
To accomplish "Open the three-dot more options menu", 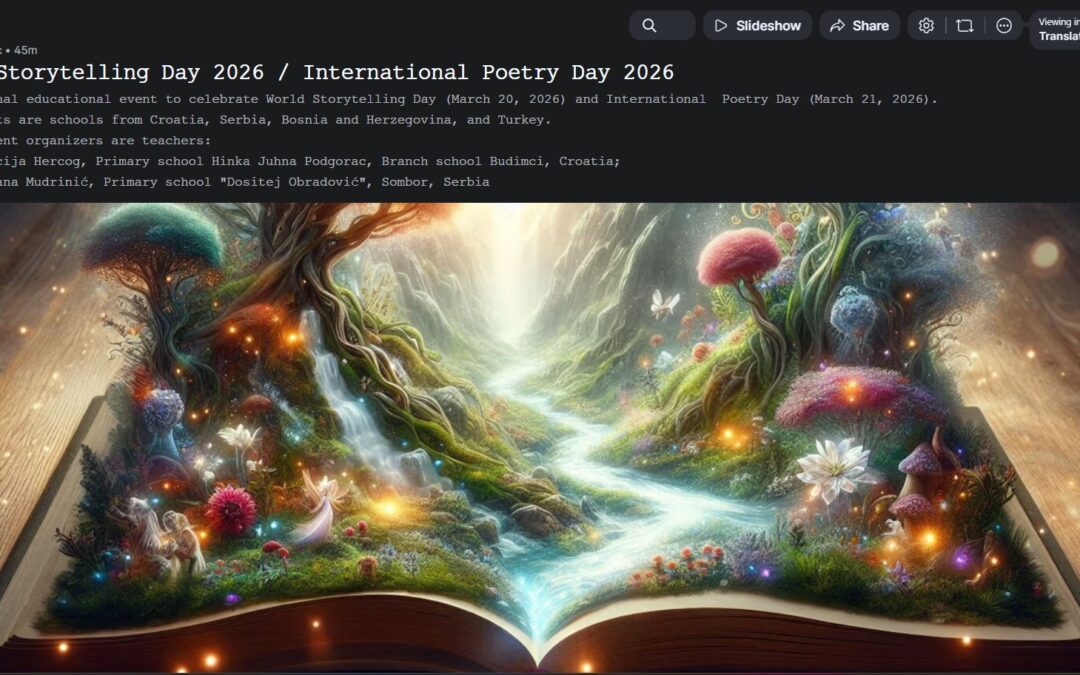I will coord(1004,26).
